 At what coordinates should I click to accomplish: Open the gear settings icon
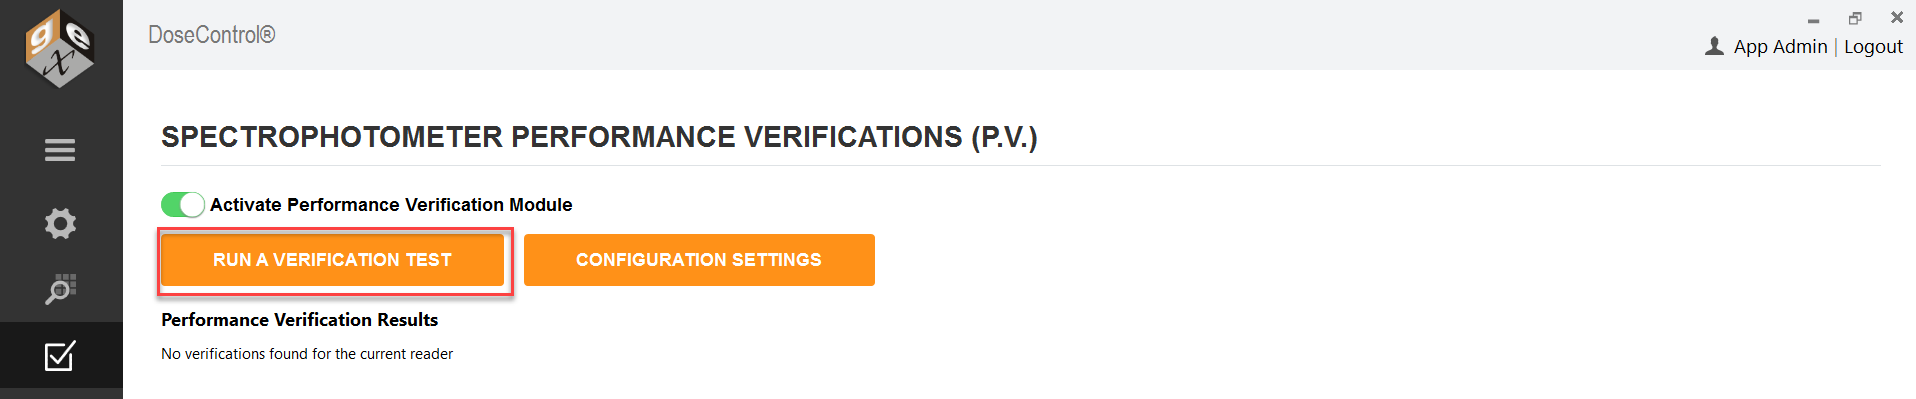[60, 223]
